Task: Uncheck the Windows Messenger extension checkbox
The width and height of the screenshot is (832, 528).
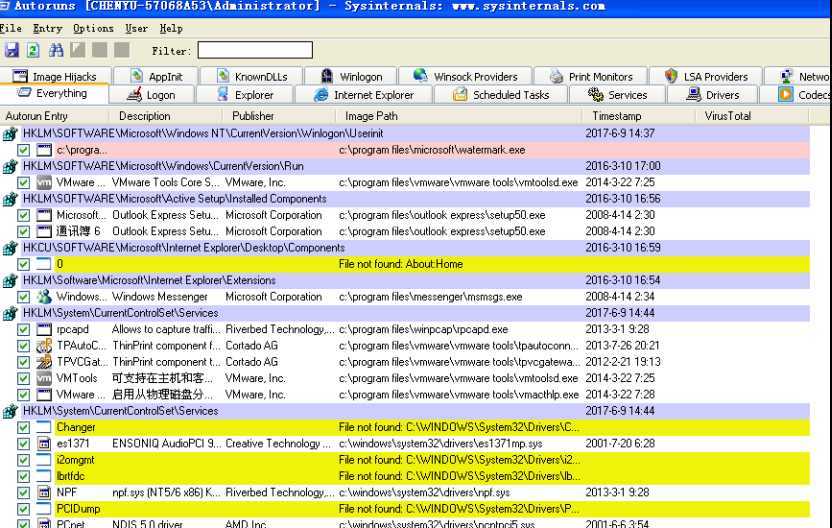Action: click(23, 297)
